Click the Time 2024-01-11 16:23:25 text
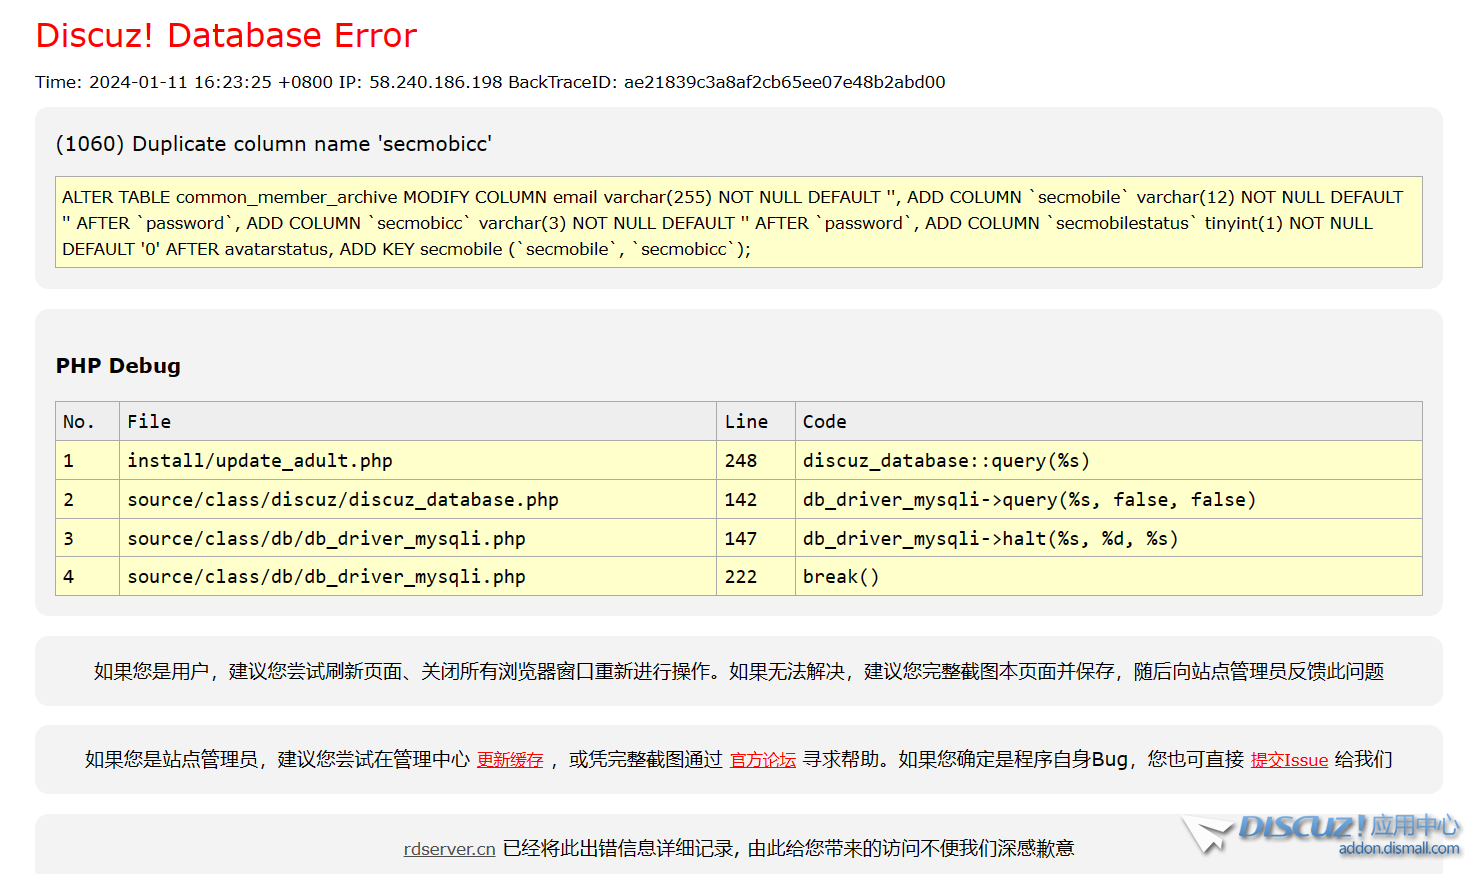The image size is (1478, 874). [184, 82]
